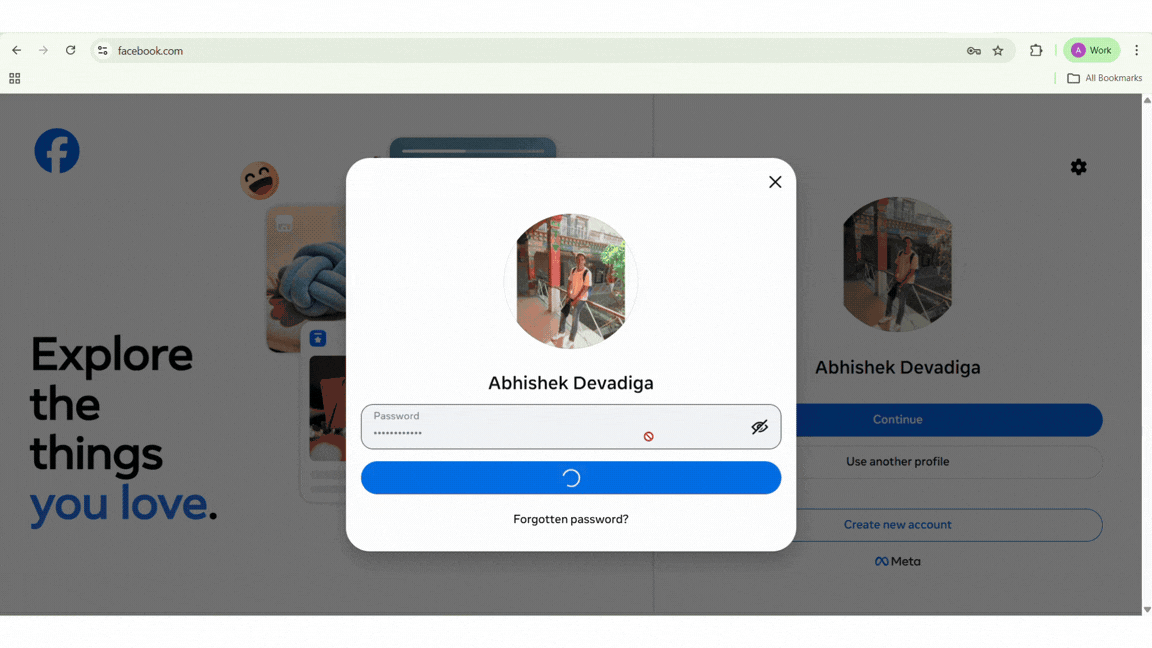This screenshot has width=1152, height=648.
Task: Click the blue loading login button
Action: tap(570, 478)
